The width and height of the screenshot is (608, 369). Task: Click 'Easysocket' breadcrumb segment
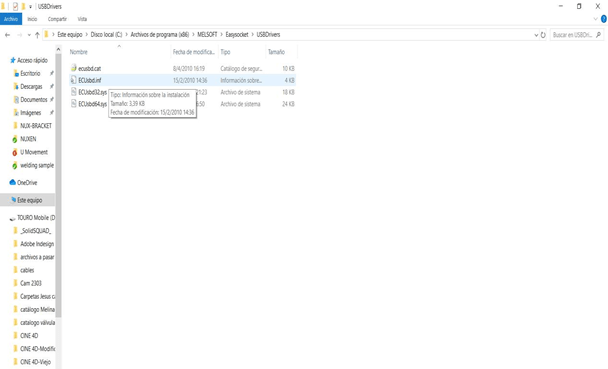237,34
